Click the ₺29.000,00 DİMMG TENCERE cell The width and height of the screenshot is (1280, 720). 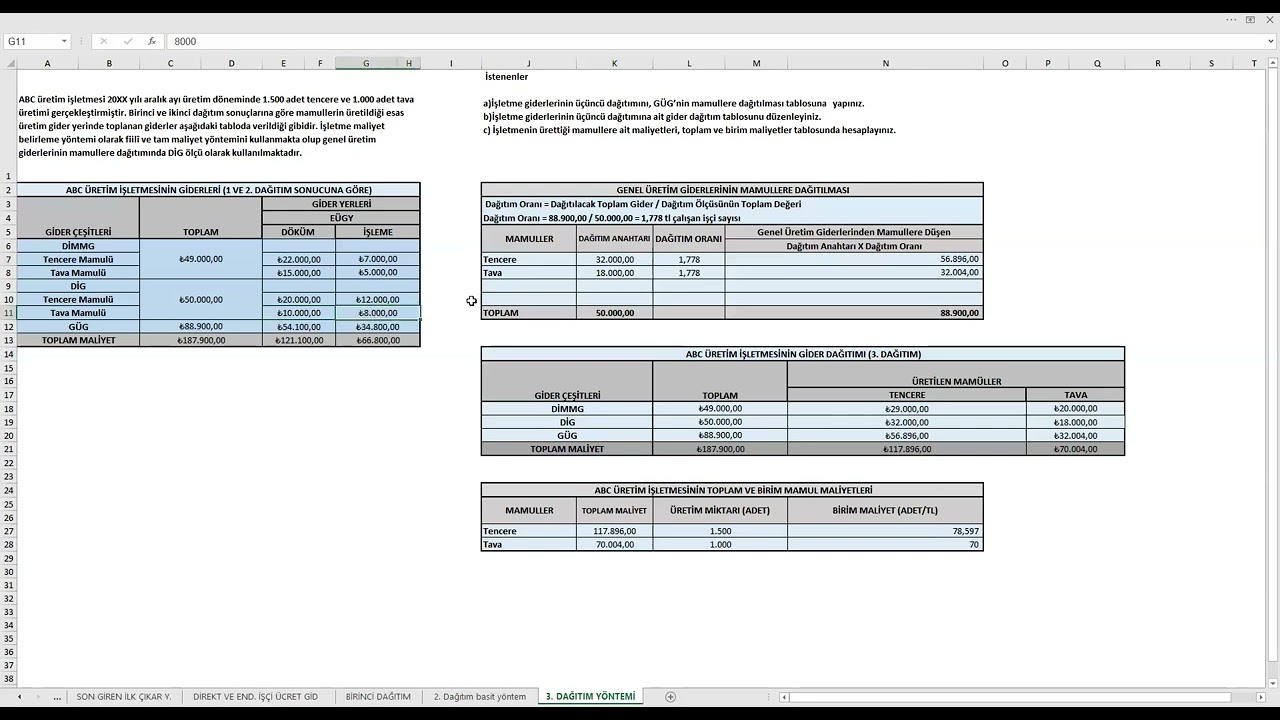pyautogui.click(x=907, y=409)
